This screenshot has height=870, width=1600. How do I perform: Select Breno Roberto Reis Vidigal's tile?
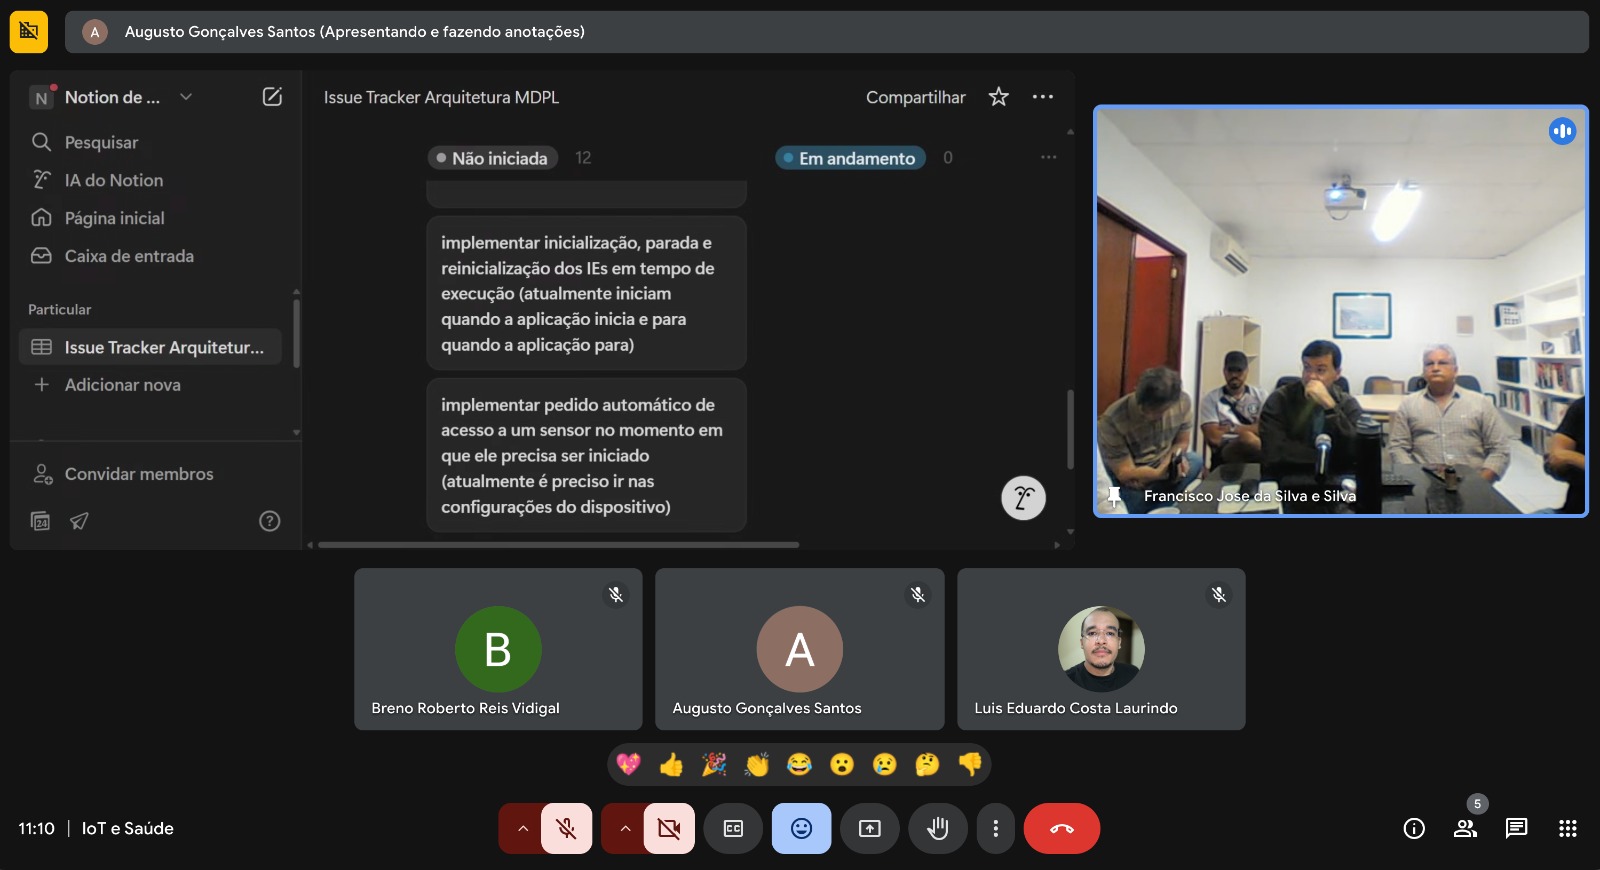pos(498,649)
